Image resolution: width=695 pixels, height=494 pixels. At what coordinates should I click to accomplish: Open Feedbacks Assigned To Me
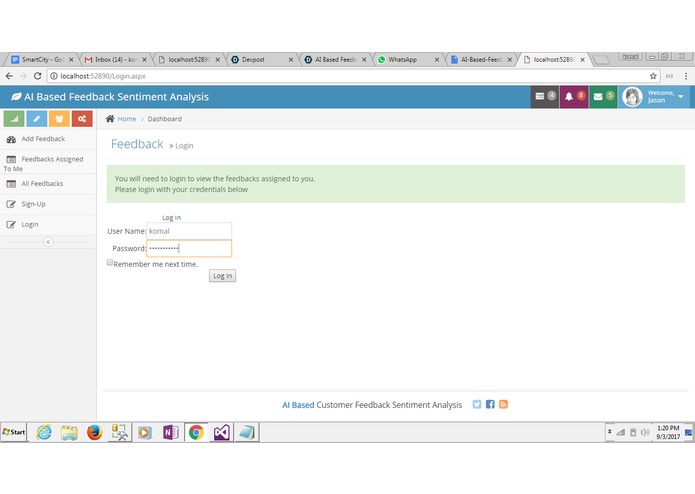48,163
